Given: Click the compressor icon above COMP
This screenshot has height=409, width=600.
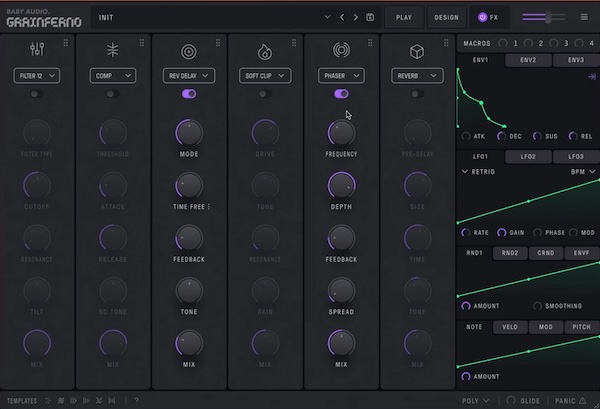Looking at the screenshot, I should [112, 50].
